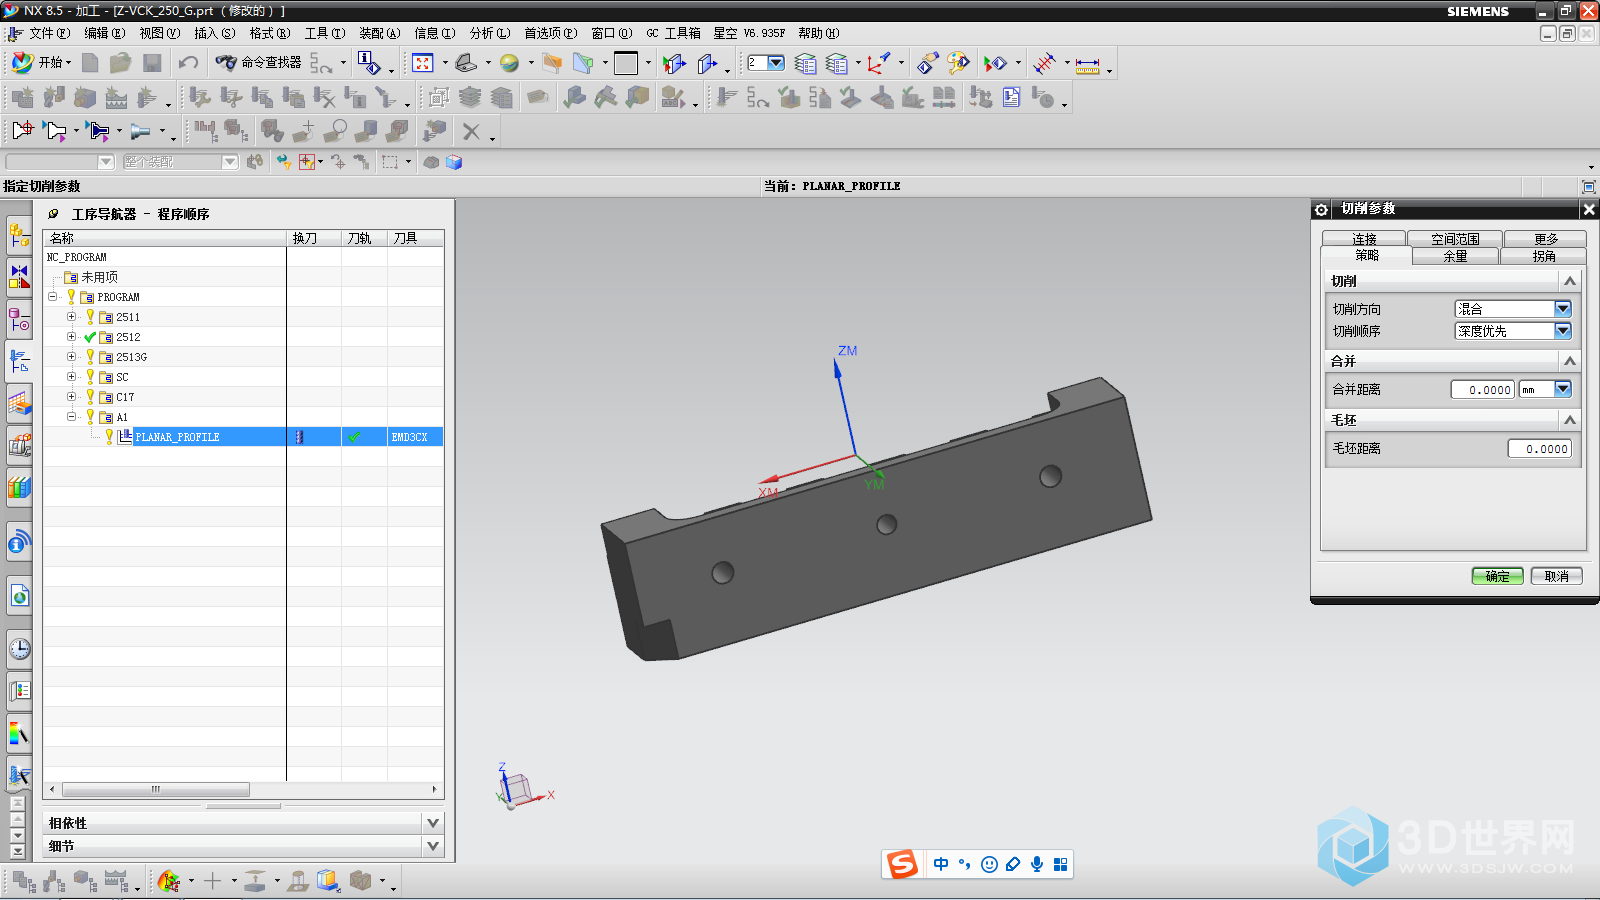1600x900 pixels.
Task: Select the Measure Distance ruler icon
Action: [1088, 65]
